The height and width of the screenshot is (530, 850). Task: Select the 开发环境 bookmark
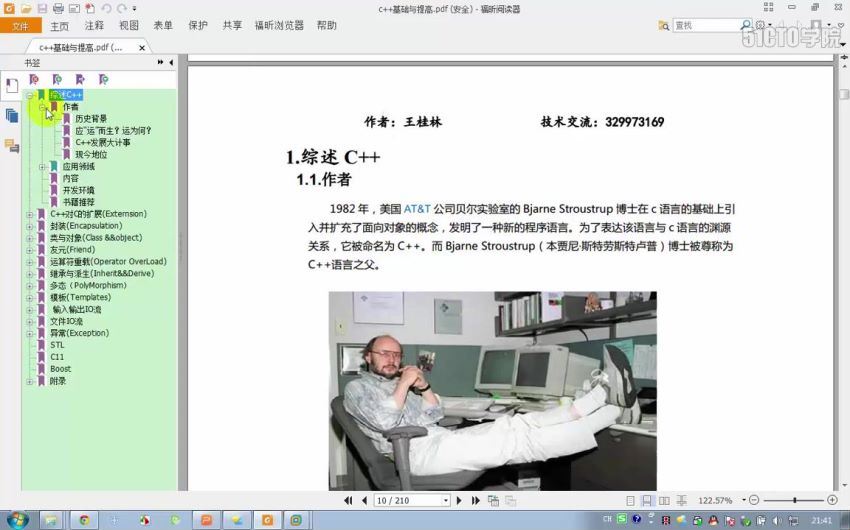coord(78,190)
